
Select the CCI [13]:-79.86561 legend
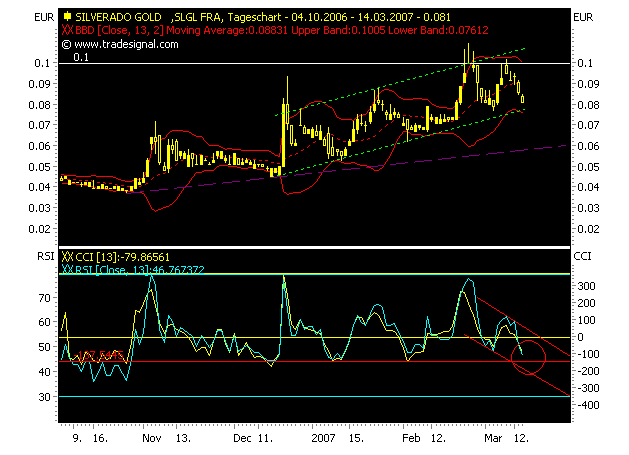pyautogui.click(x=122, y=257)
